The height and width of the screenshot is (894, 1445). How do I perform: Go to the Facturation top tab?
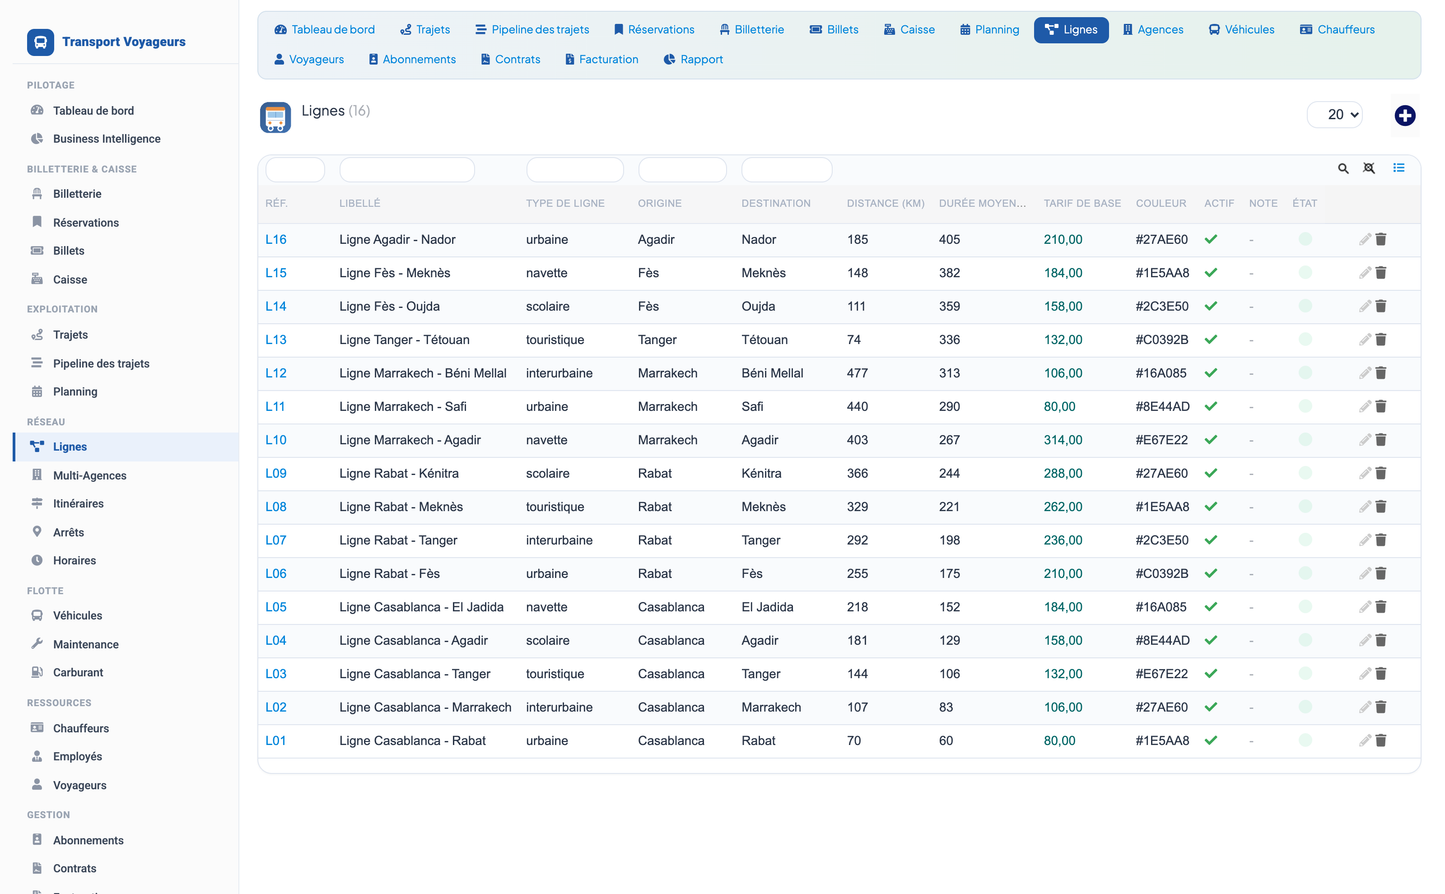click(x=601, y=60)
